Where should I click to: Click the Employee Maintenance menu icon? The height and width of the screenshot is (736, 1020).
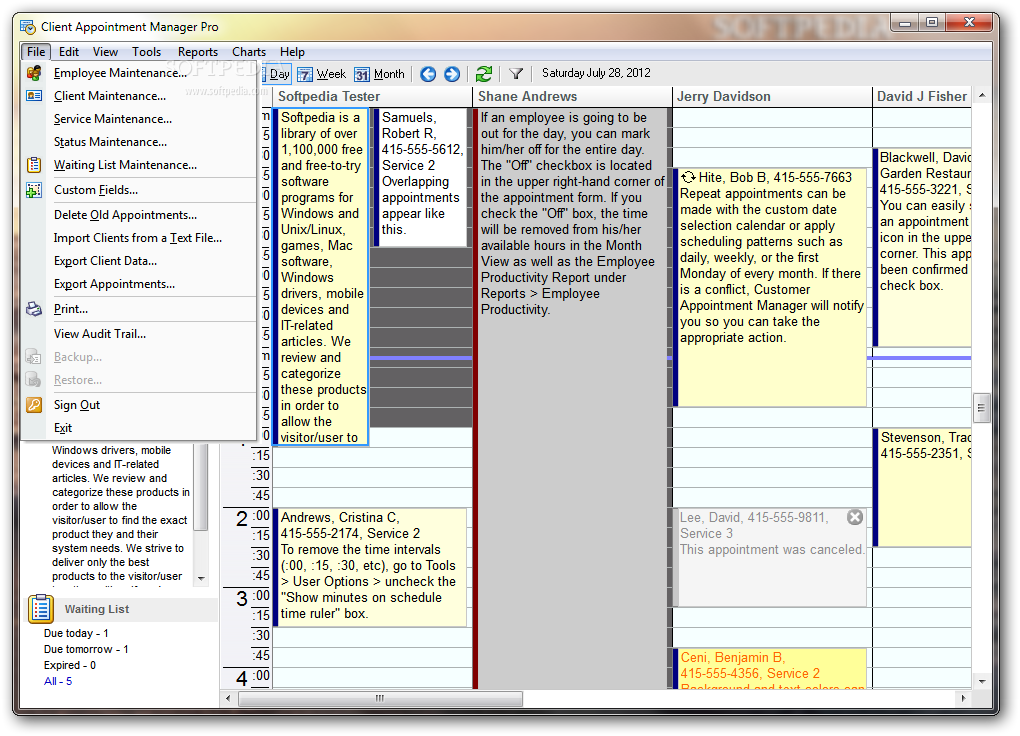[x=34, y=73]
